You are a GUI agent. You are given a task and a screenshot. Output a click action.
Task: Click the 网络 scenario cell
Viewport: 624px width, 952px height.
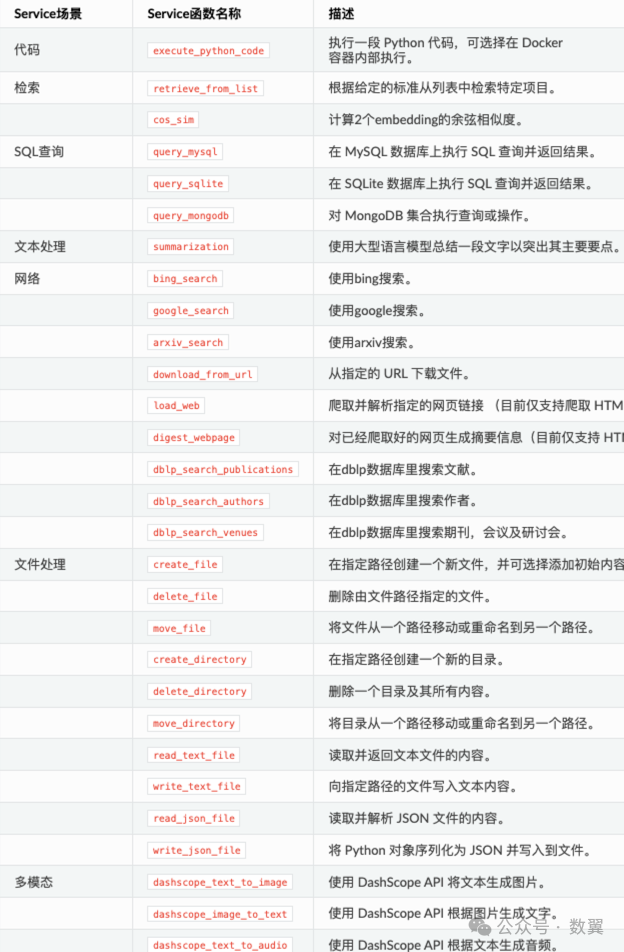coord(27,279)
